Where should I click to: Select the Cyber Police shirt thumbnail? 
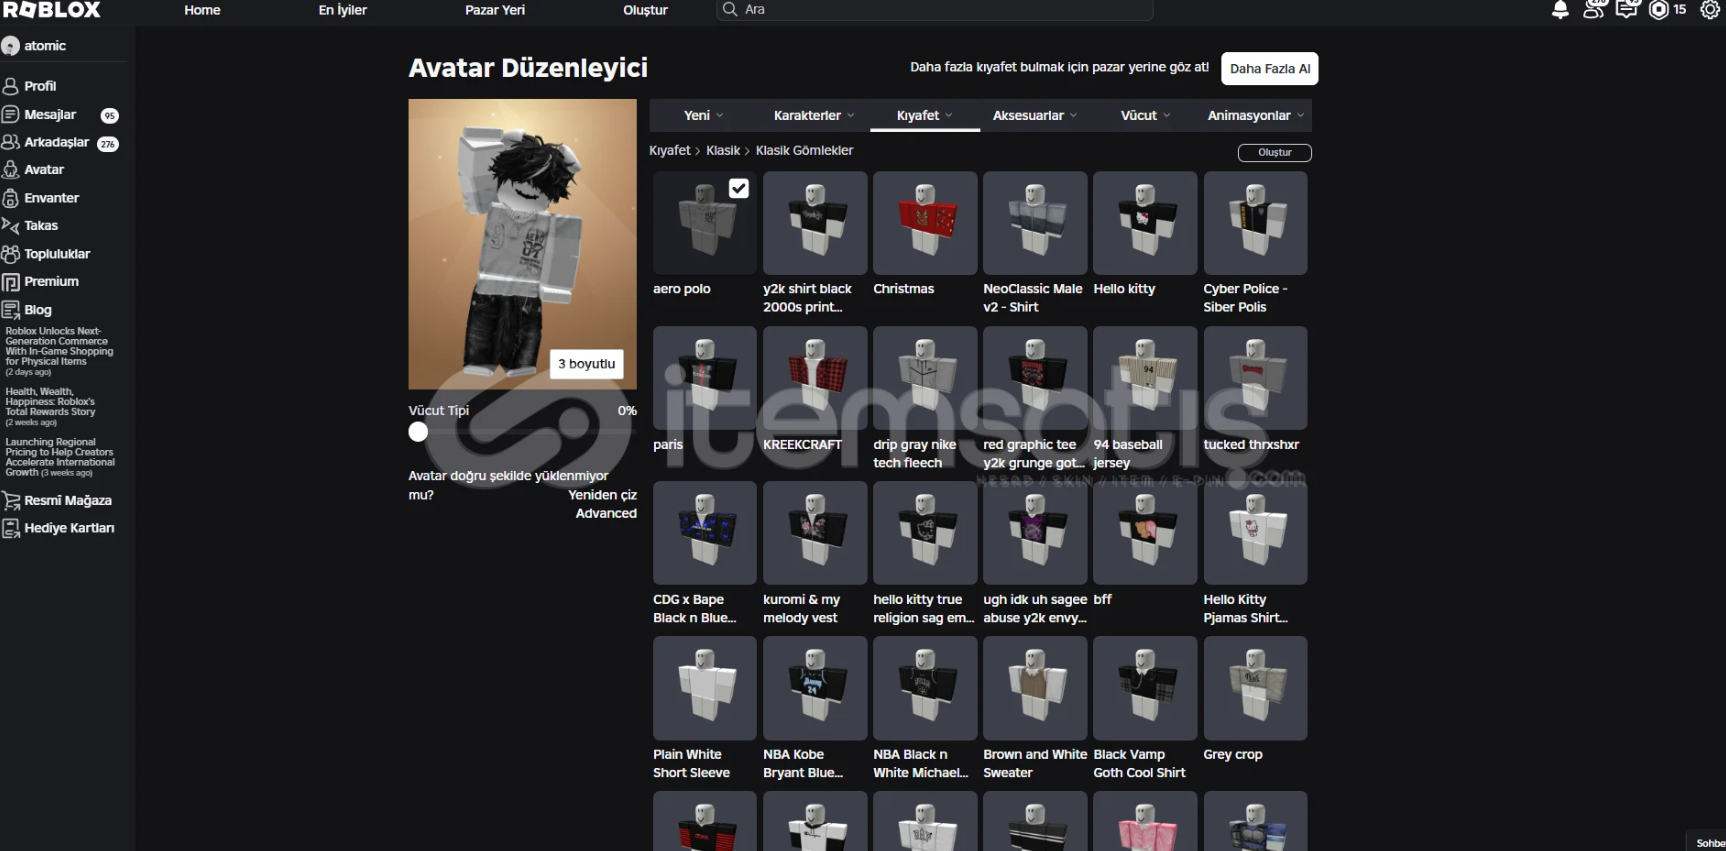[x=1255, y=223]
